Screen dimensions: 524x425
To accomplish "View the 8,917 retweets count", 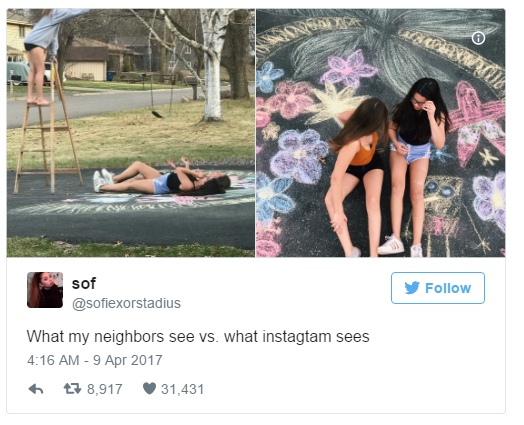I will click(x=105, y=389).
